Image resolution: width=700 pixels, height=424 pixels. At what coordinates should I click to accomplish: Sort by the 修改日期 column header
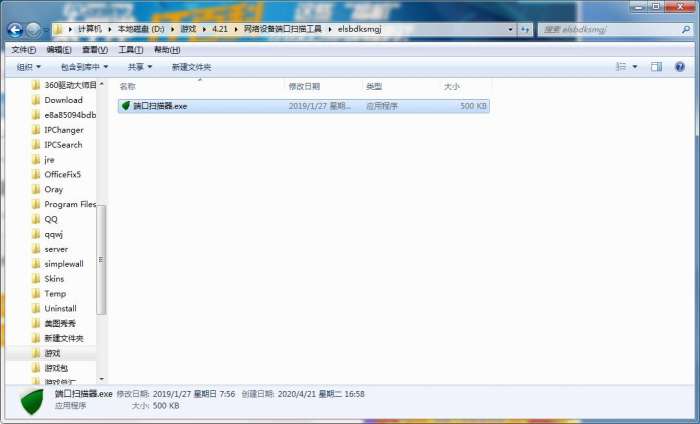pos(322,86)
